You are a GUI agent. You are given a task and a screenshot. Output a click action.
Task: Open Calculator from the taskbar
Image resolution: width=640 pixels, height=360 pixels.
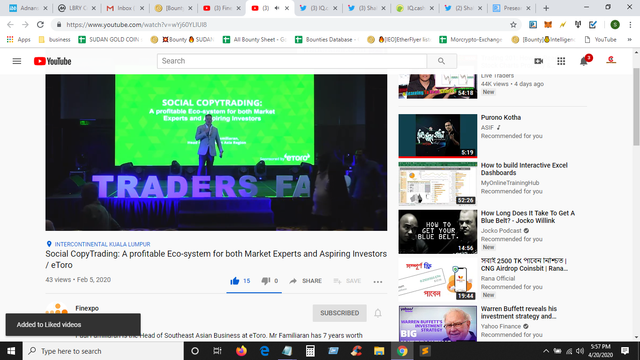(310, 351)
